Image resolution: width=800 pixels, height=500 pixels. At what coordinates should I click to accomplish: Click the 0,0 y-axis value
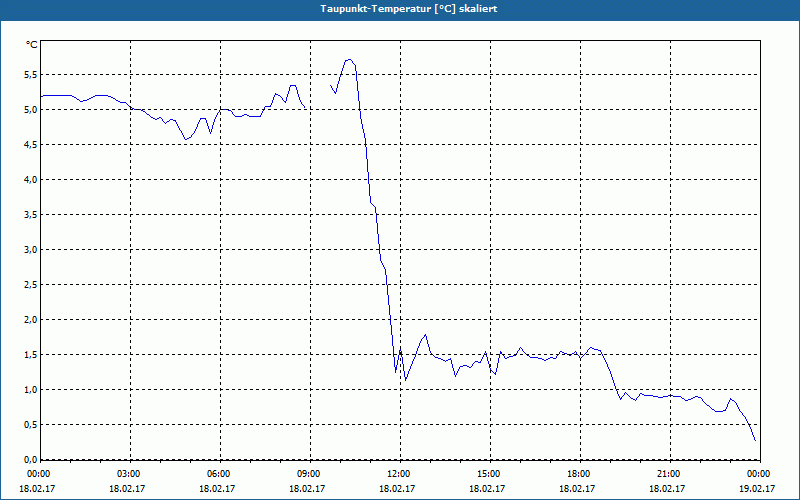(31, 460)
